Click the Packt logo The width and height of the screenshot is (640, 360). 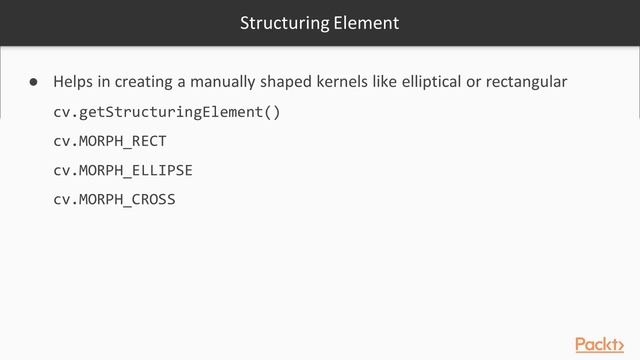coord(599,344)
